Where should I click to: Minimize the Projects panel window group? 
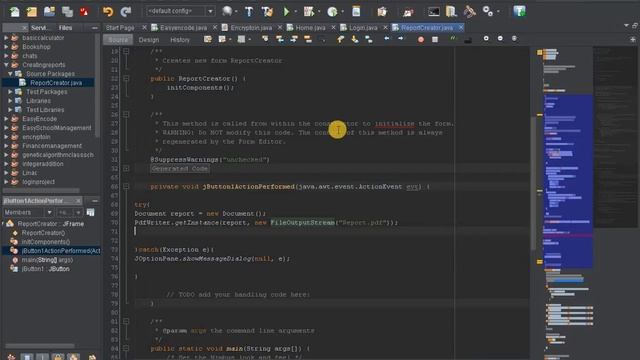click(95, 28)
